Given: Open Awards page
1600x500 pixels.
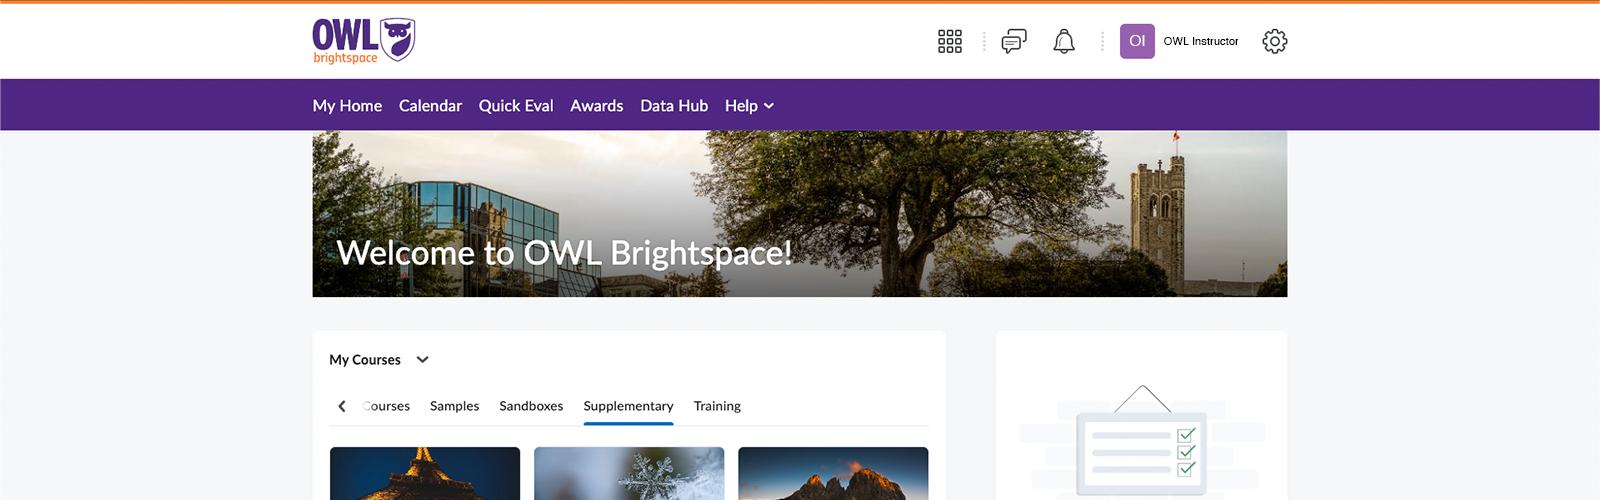Looking at the screenshot, I should (597, 105).
